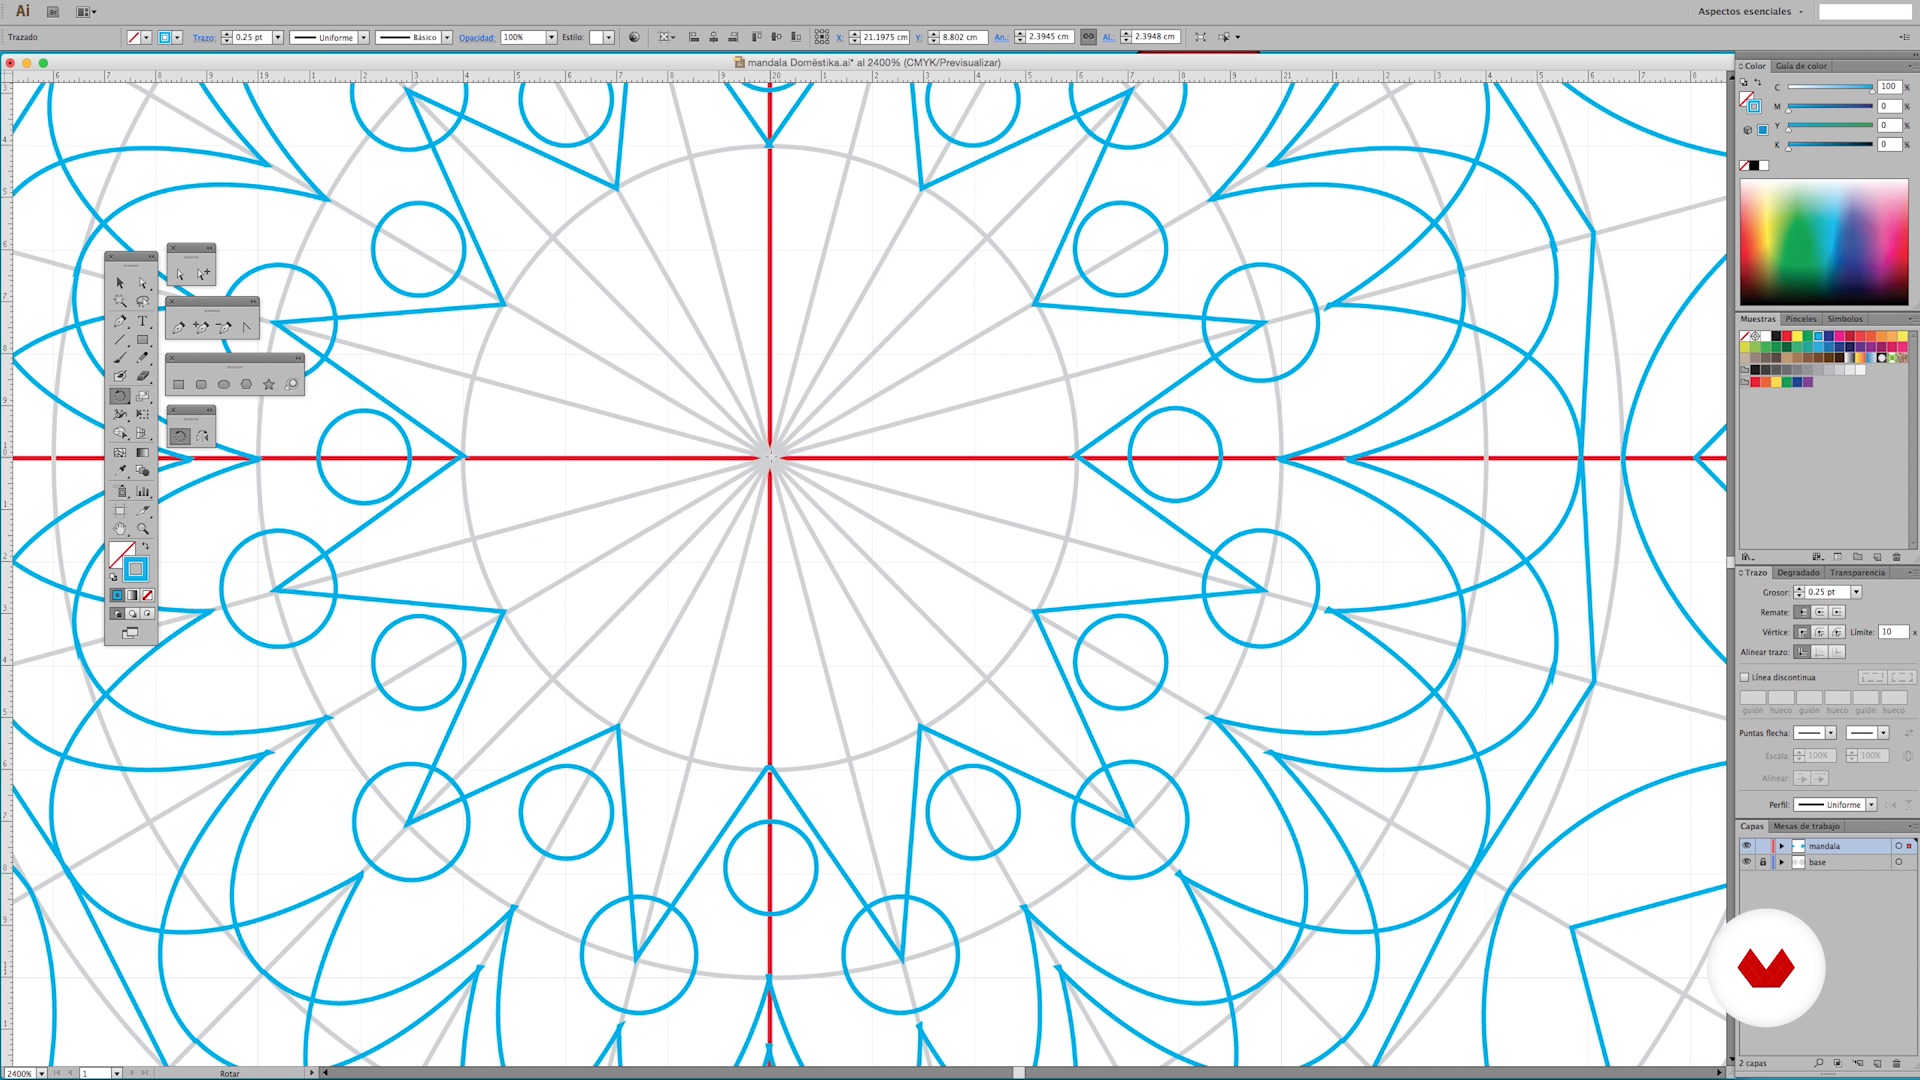Set fill mode to None in toolbar
The image size is (1920, 1080).
click(x=147, y=595)
